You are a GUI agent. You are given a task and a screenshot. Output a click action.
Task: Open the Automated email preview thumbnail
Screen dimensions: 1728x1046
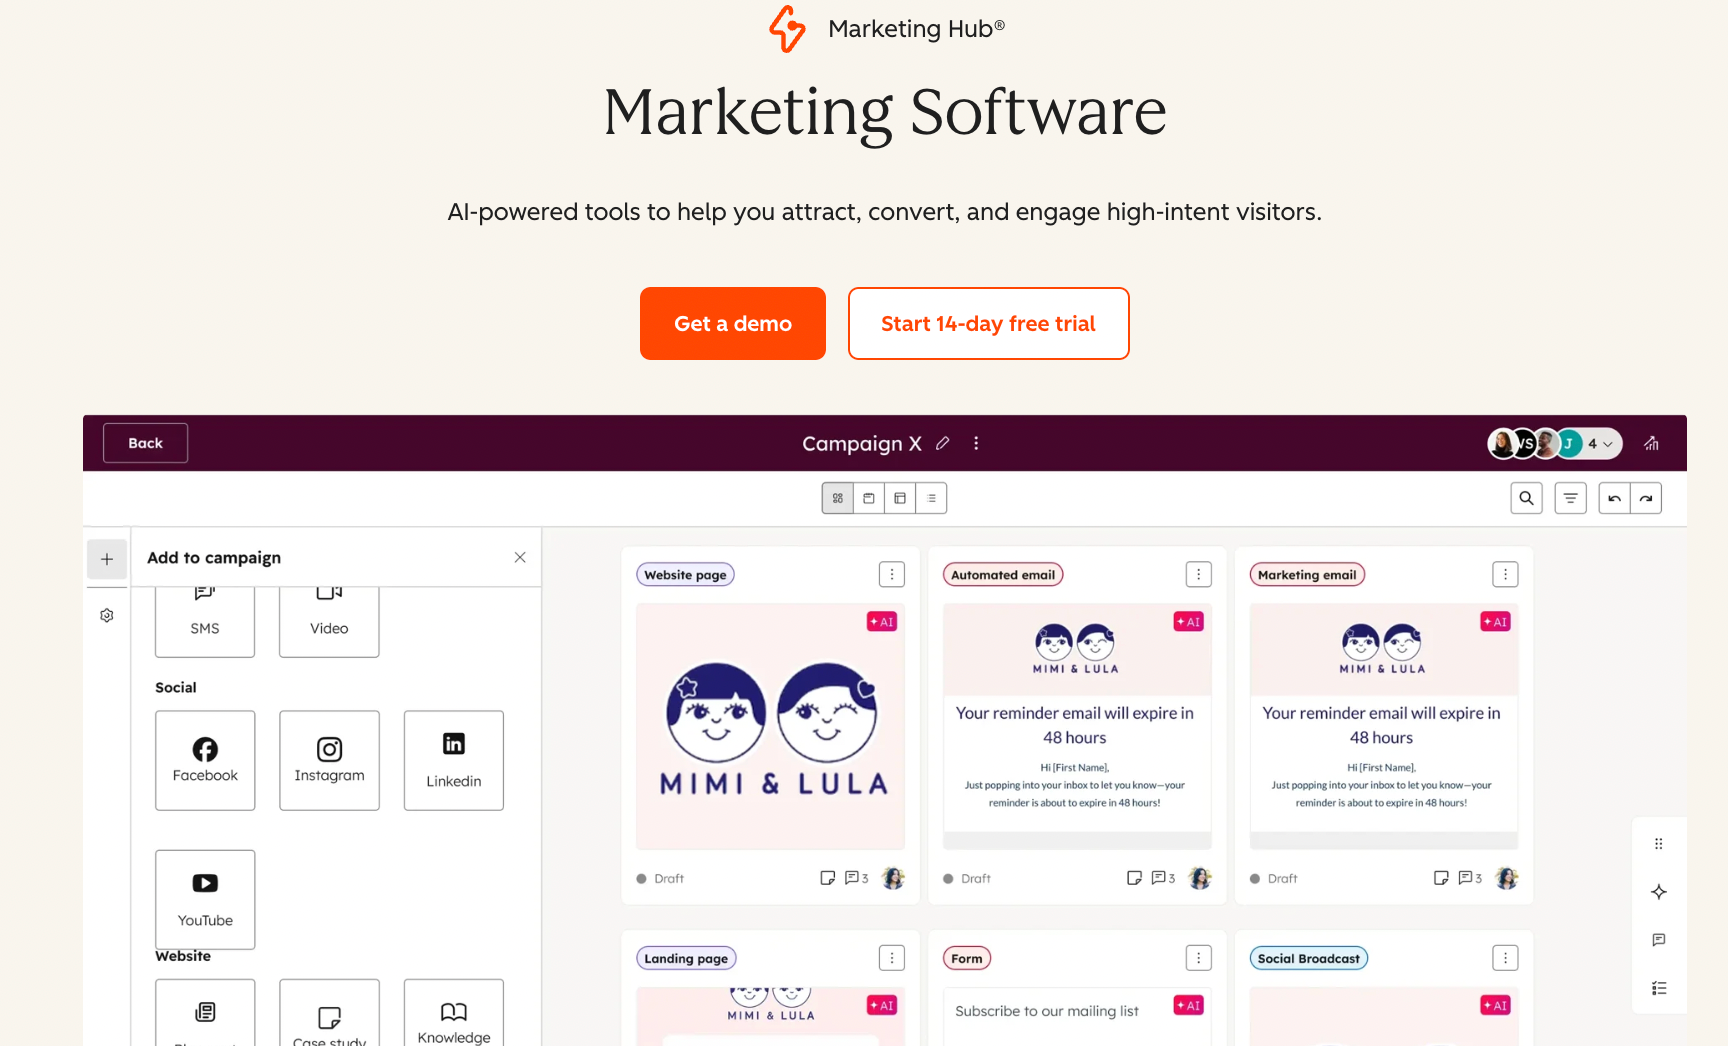(1077, 726)
